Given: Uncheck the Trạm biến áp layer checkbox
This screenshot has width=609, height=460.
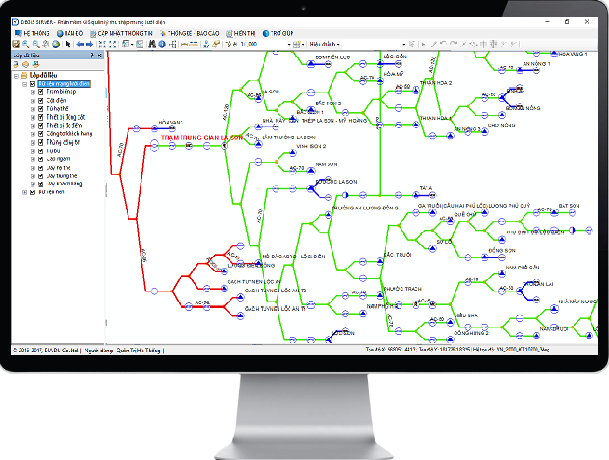Looking at the screenshot, I should [x=42, y=93].
